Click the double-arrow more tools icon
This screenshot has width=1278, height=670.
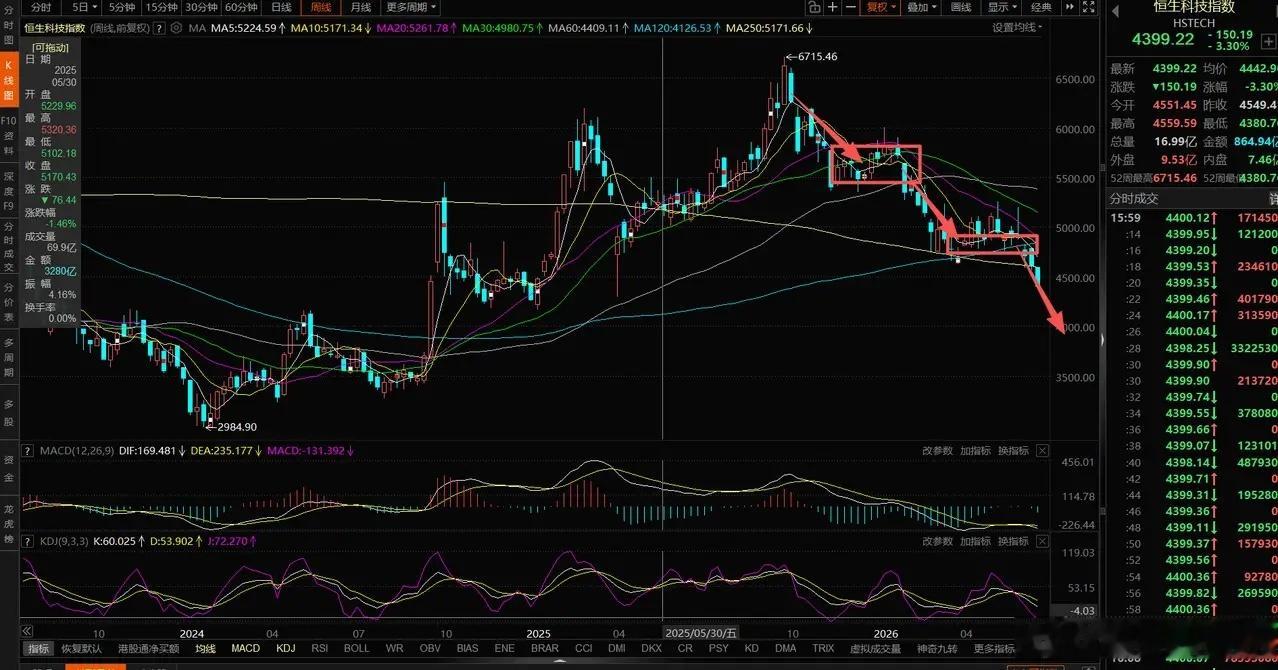(x=1070, y=7)
